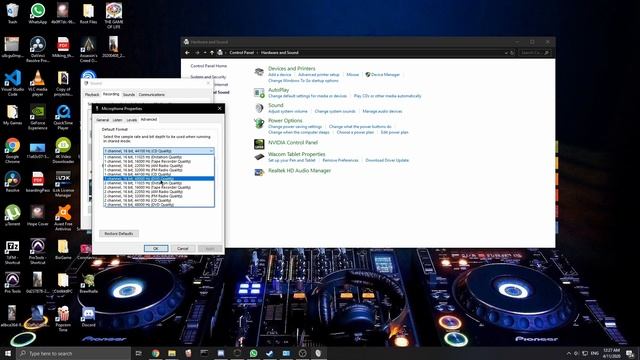
Task: Click Adjust system volume link
Action: 288,111
